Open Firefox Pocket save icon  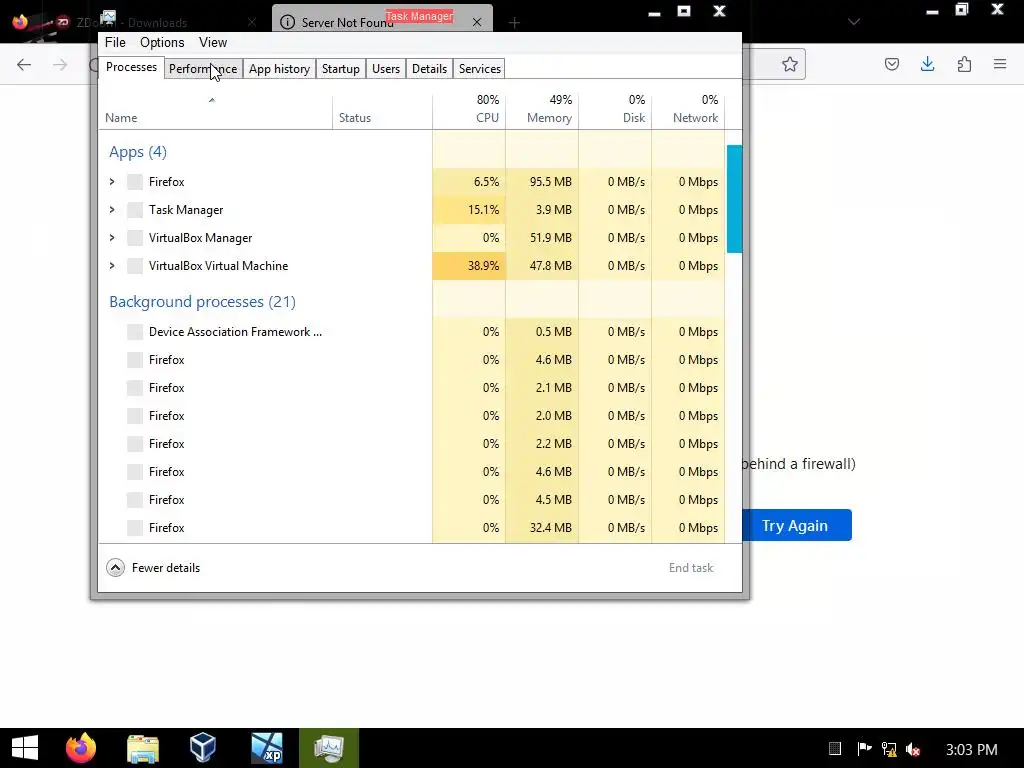point(892,64)
